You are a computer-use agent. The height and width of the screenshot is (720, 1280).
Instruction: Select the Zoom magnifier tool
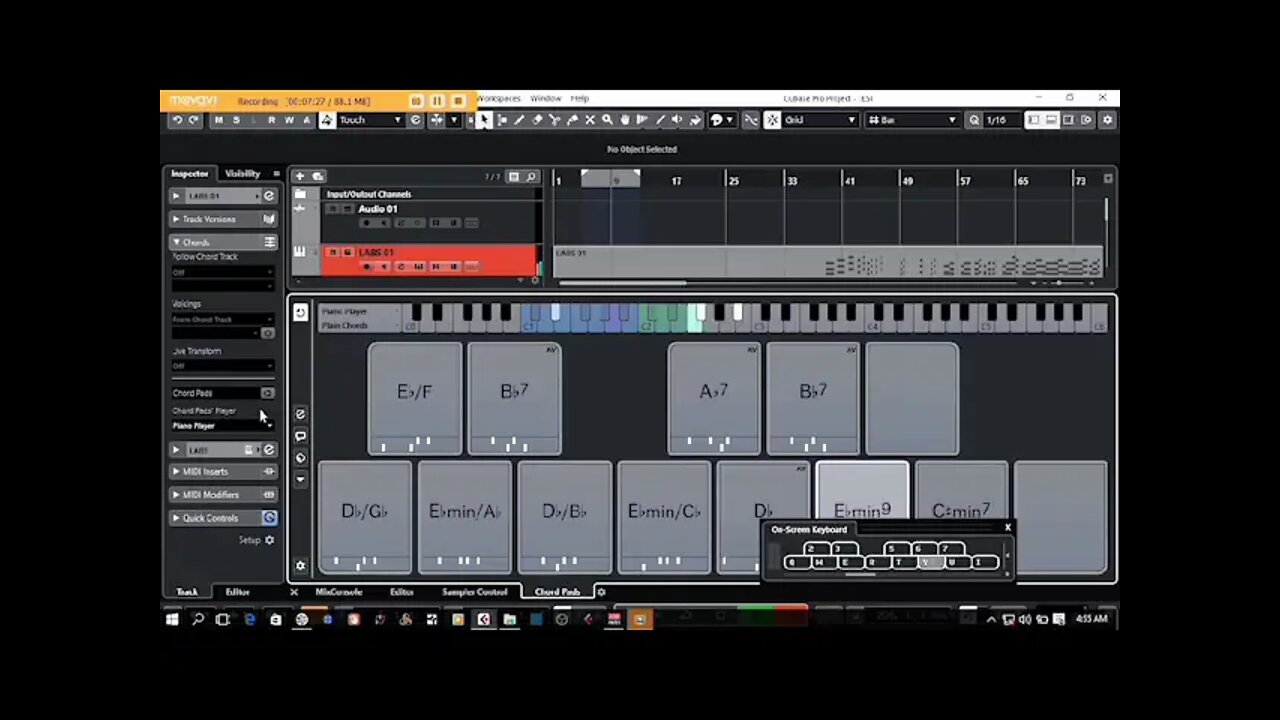point(607,120)
